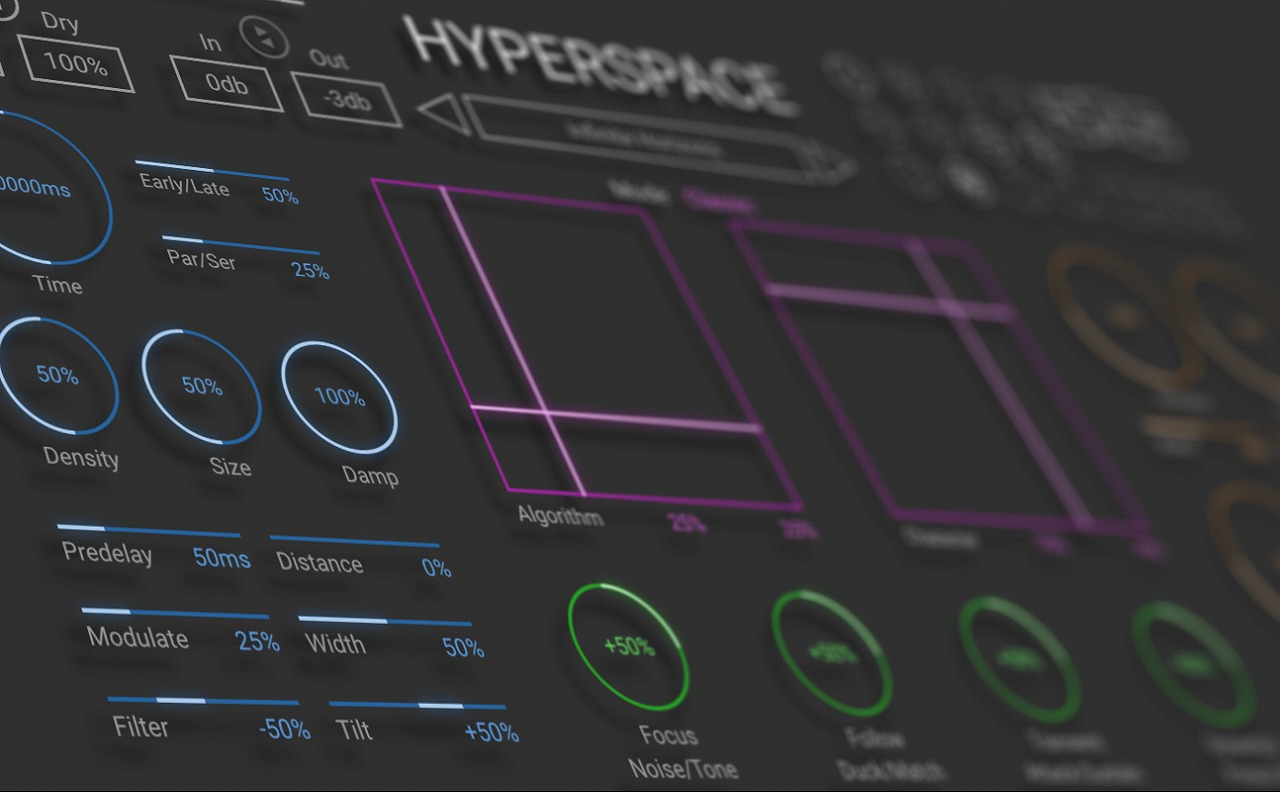Click the Filter slider bar

tap(202, 701)
